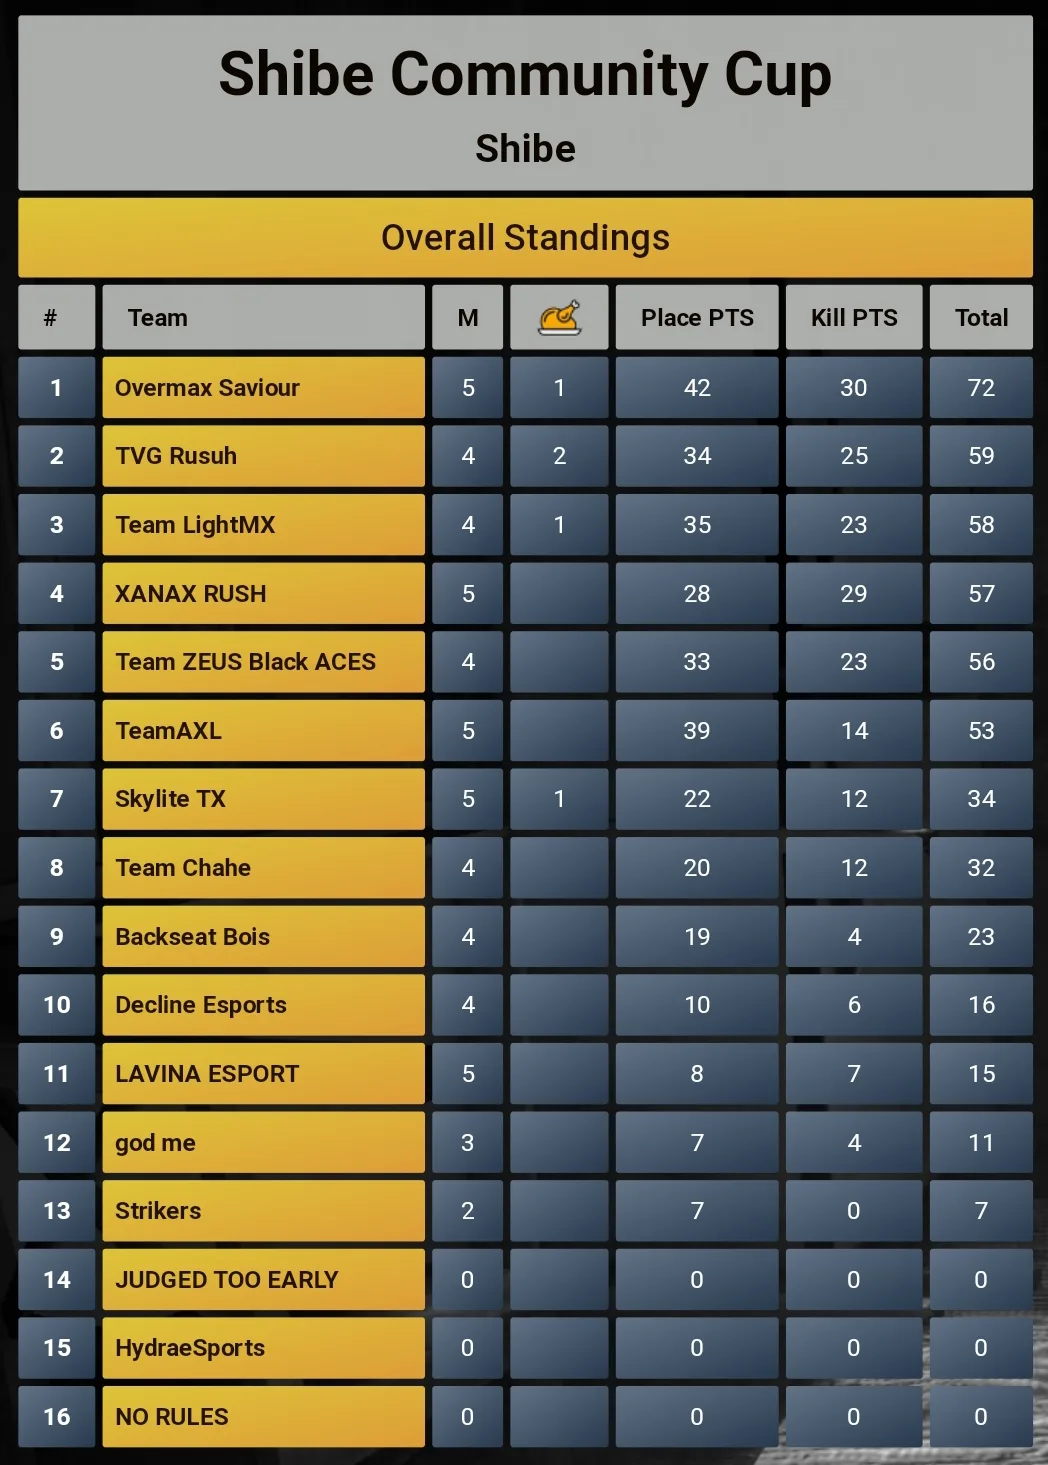Screen dimensions: 1048x1465
Task: Click the XANAX RUSH team name
Action: point(191,594)
